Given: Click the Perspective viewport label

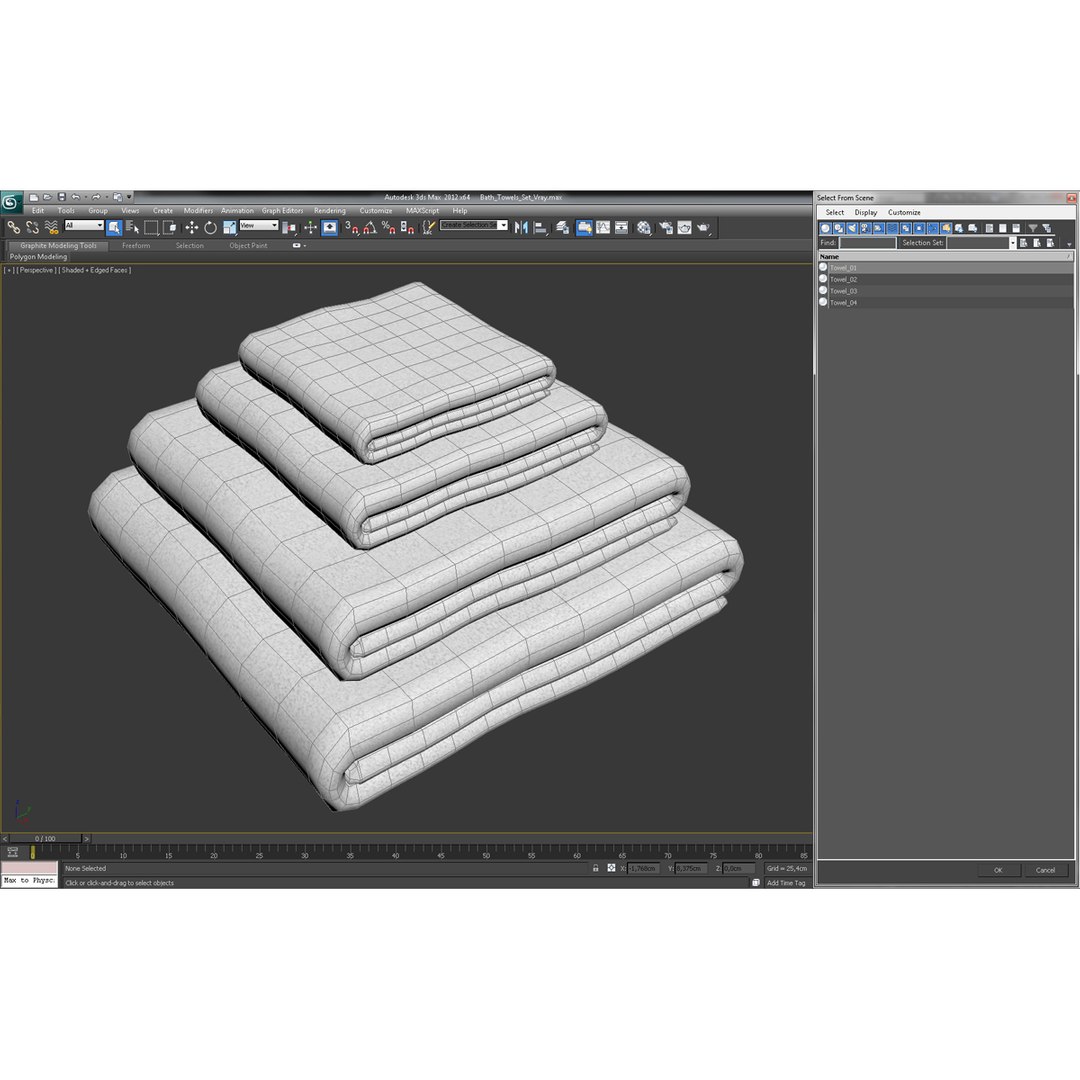Looking at the screenshot, I should click(x=37, y=270).
